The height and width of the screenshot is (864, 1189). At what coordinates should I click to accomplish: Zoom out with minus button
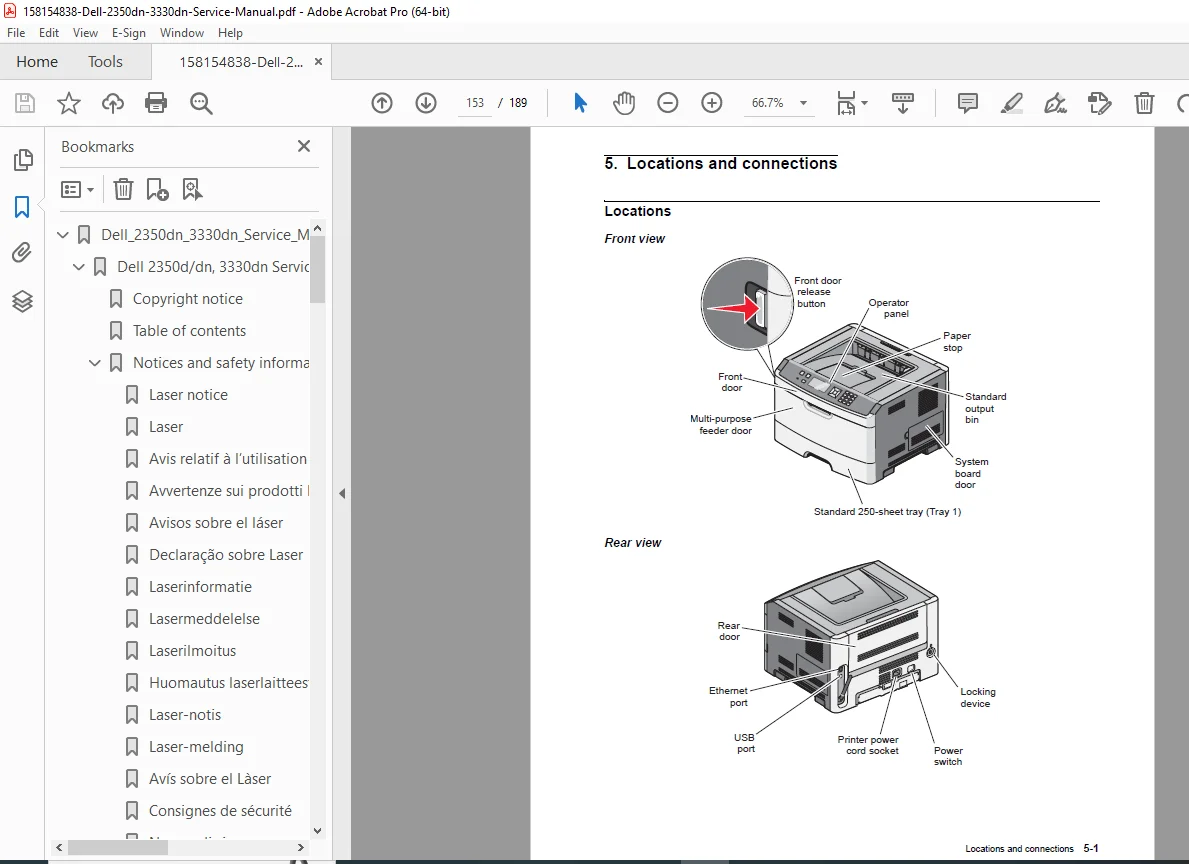(x=667, y=102)
